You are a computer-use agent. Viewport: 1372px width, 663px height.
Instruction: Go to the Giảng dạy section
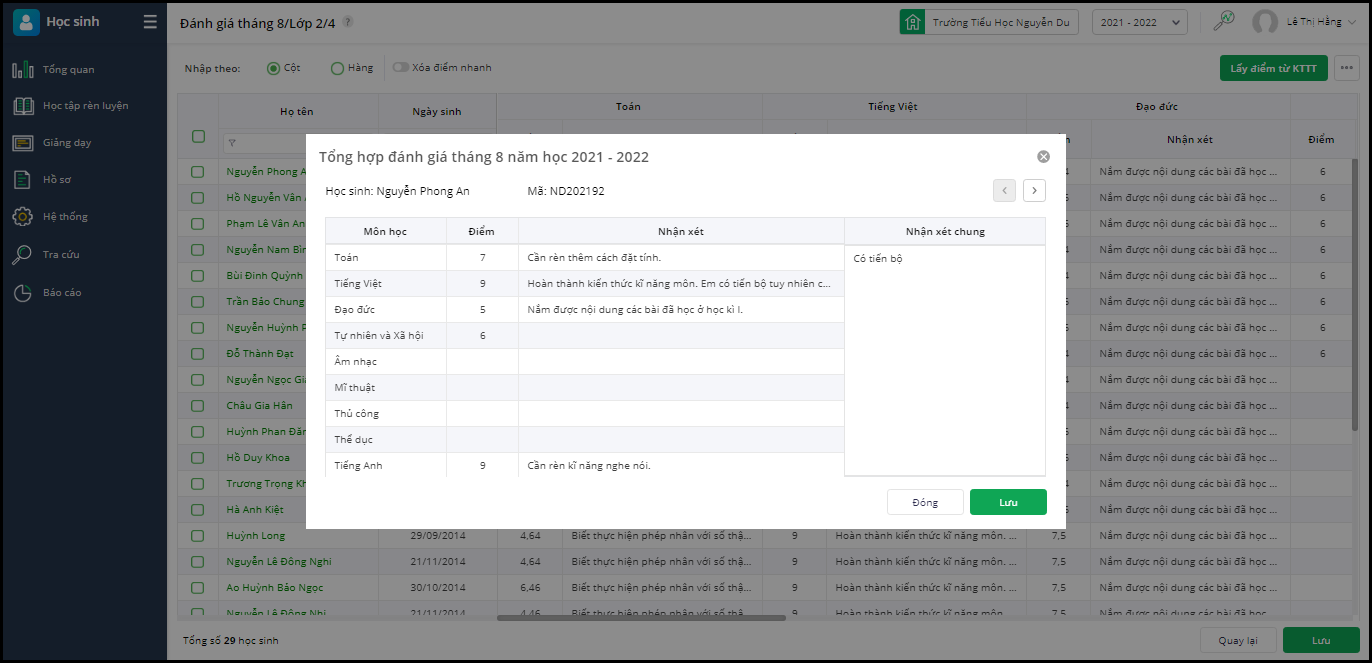click(x=66, y=143)
